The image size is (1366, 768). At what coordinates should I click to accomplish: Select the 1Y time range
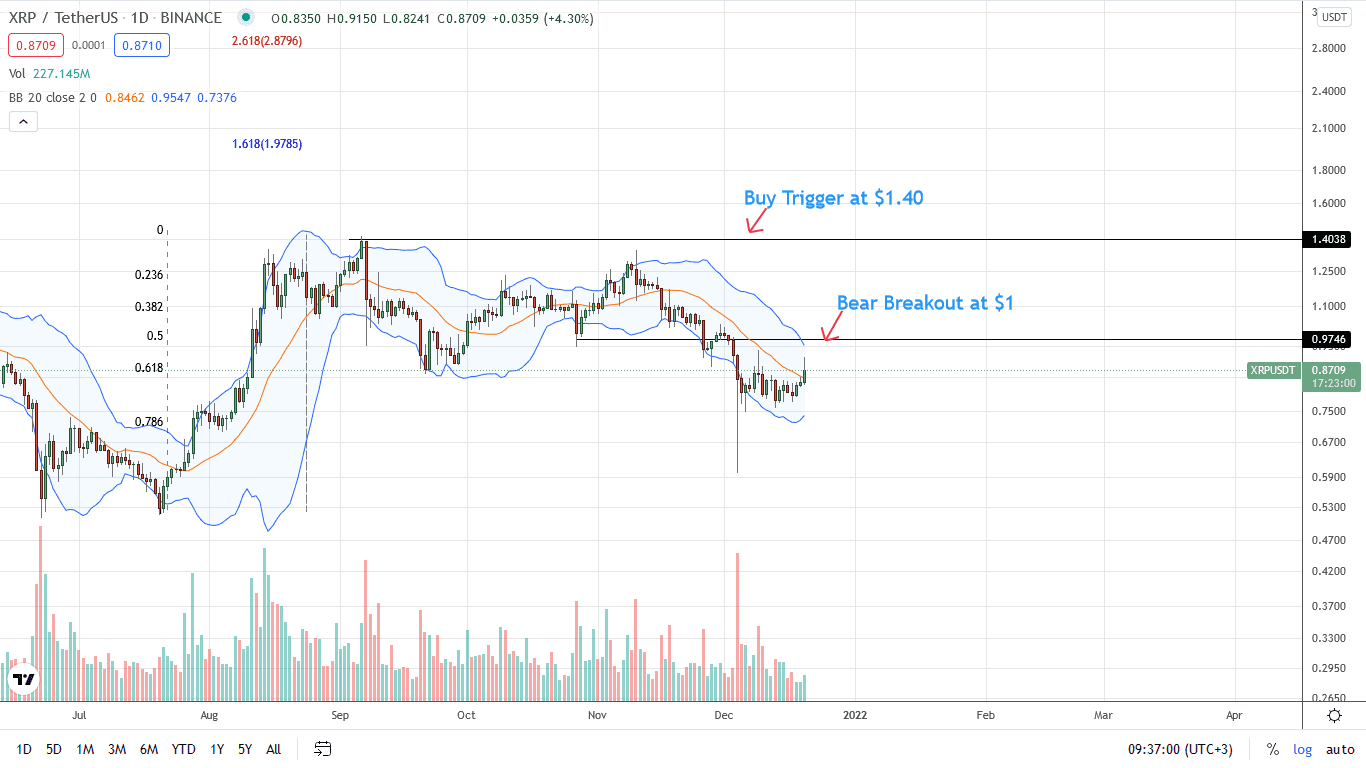click(216, 749)
